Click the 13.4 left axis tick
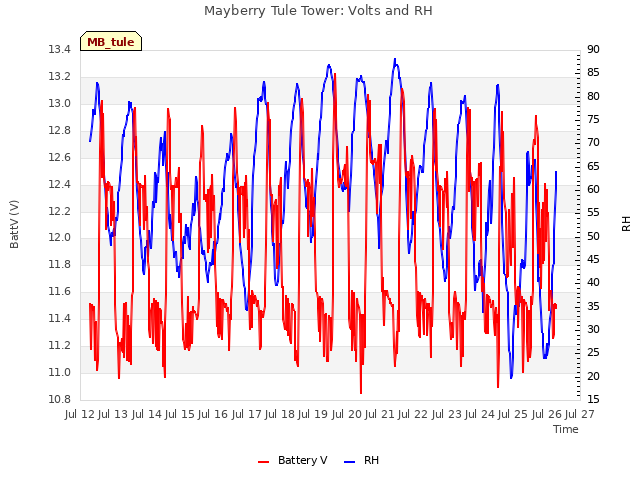The image size is (640, 480). click(x=60, y=50)
